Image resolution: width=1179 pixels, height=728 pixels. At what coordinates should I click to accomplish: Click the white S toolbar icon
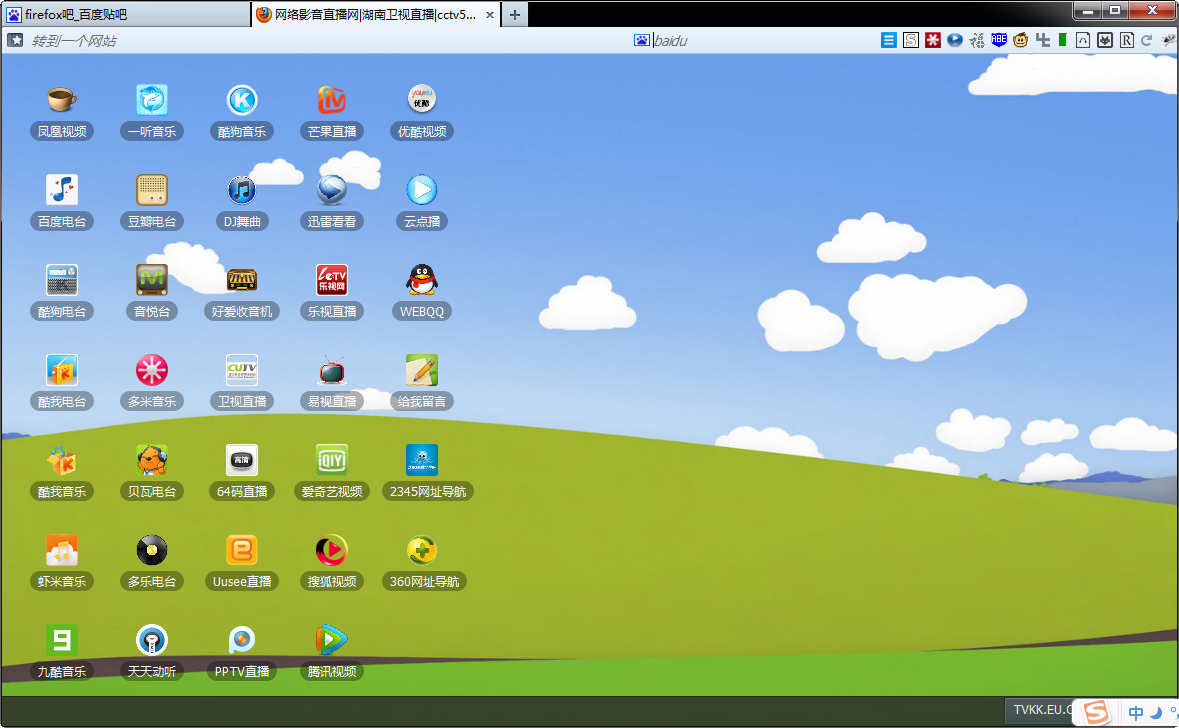coord(911,40)
